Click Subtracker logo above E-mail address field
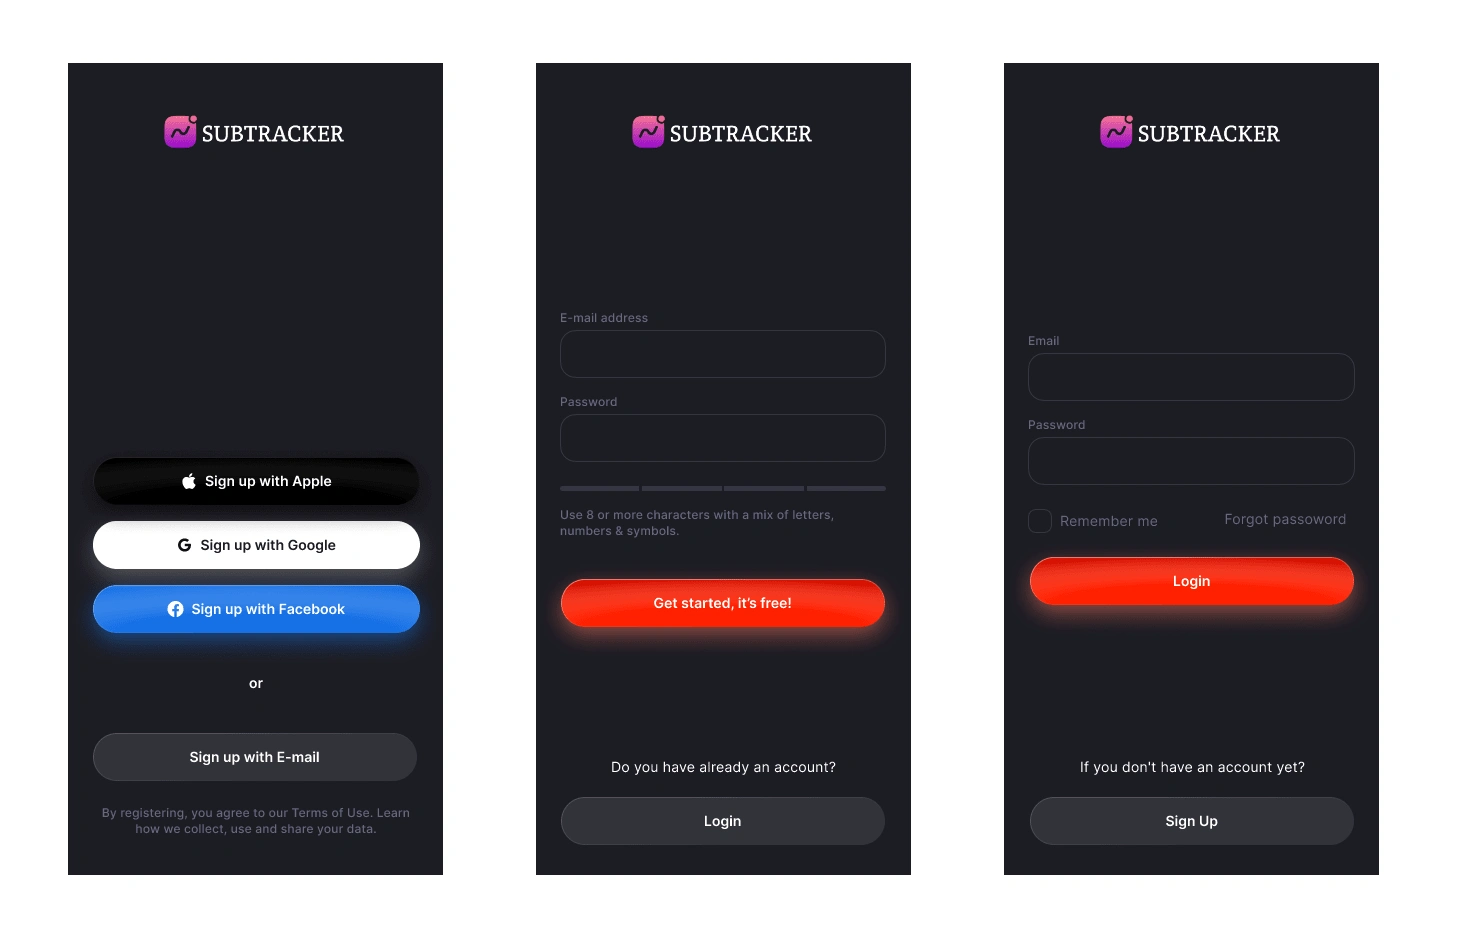This screenshot has height=943, width=1482. [722, 132]
